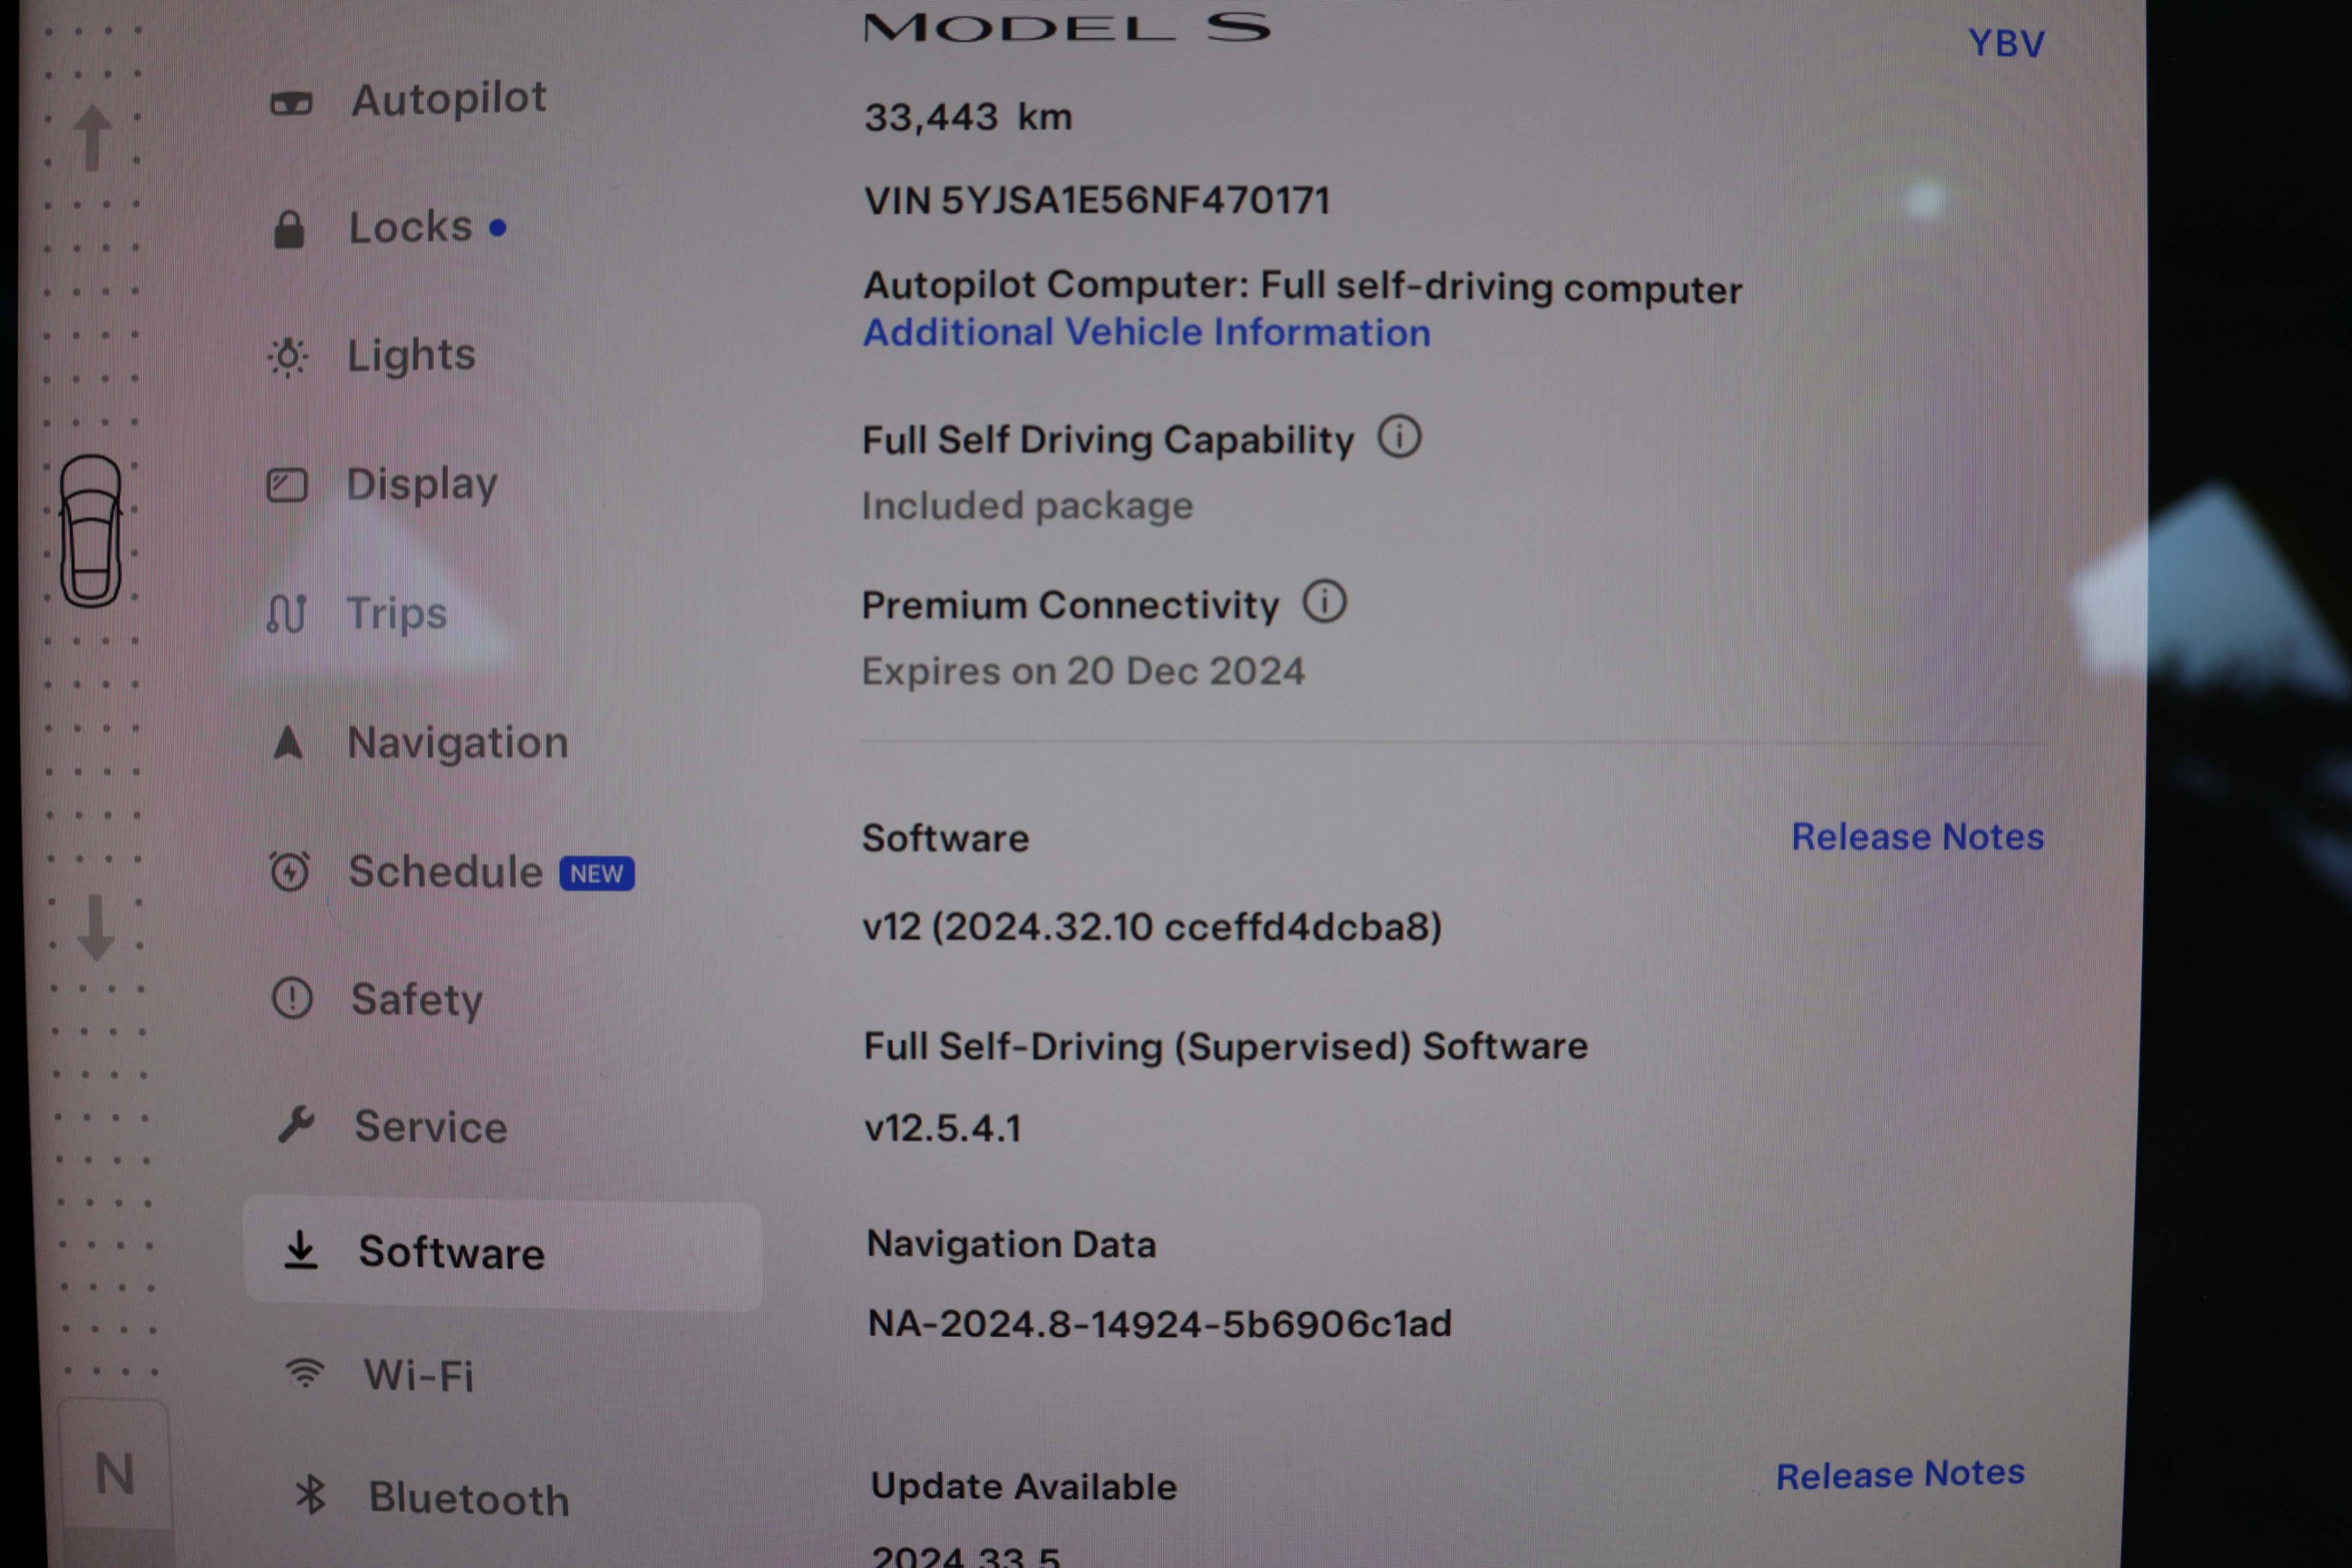Screen dimensions: 2352x1568
Task: Tap the Navigation arrow icon
Action: (288, 742)
